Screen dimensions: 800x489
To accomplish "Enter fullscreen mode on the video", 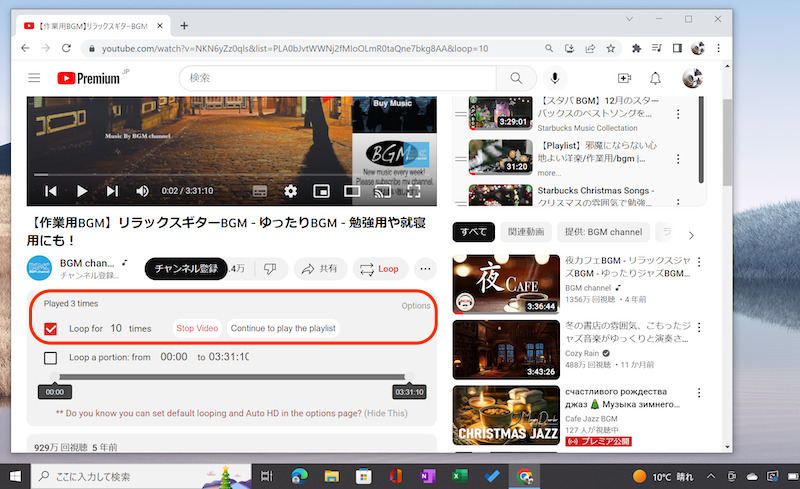I will [x=413, y=191].
